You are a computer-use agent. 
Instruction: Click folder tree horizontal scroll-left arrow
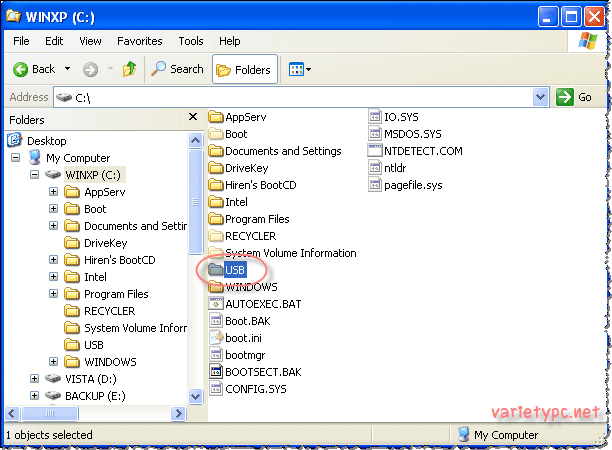pyautogui.click(x=12, y=413)
